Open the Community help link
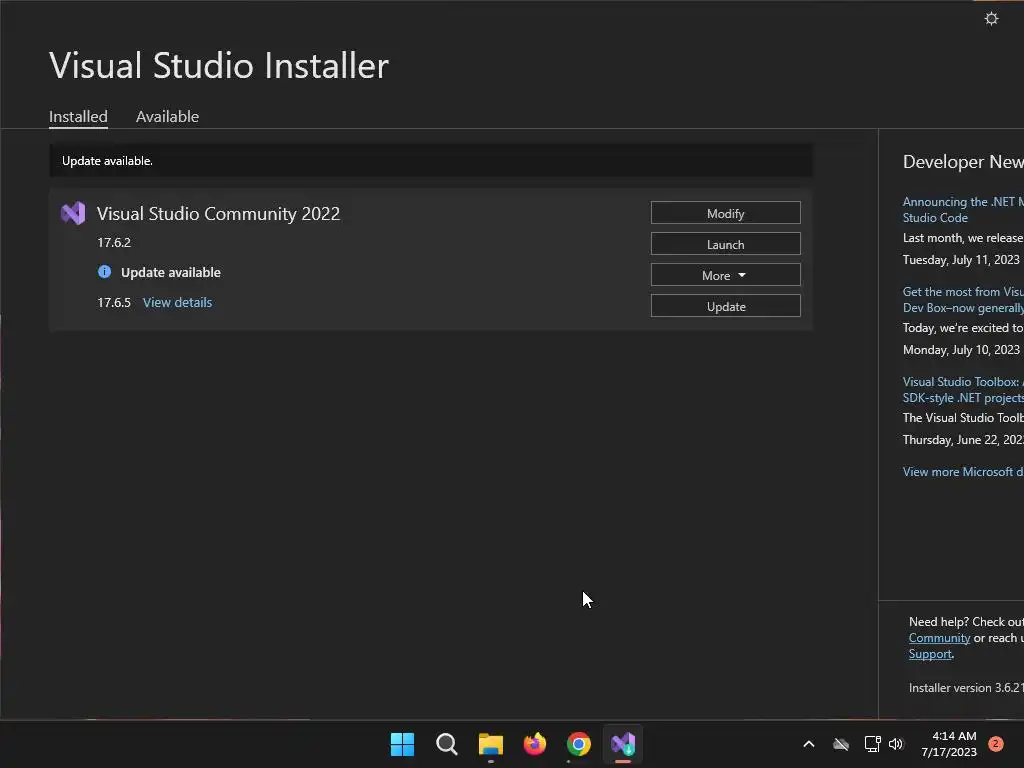This screenshot has width=1024, height=768. (939, 638)
